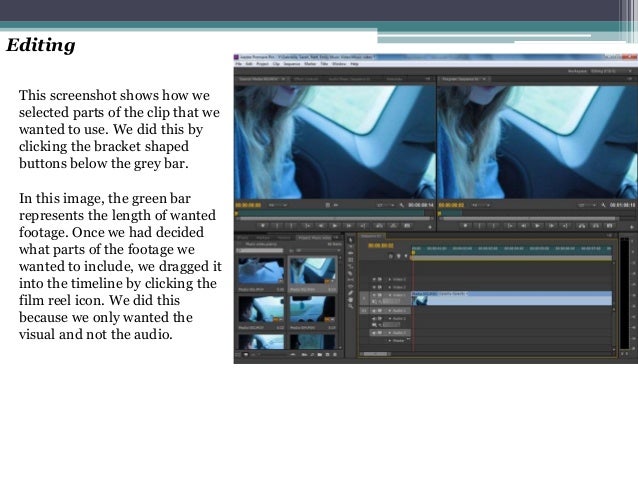Mute Audio 2 track speaker toggle
This screenshot has width=638, height=479.
(374, 319)
